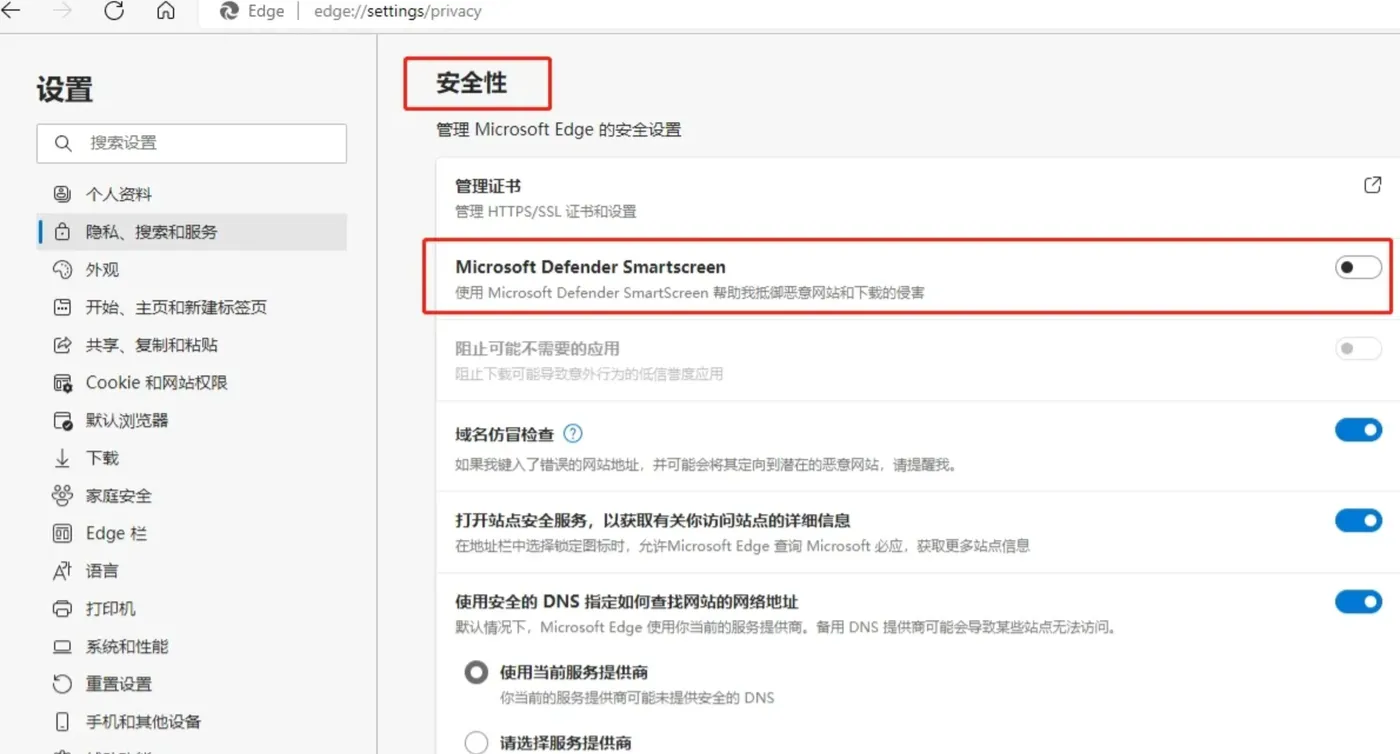
Task: Open Edge 栏 settings section
Action: [x=192, y=533]
